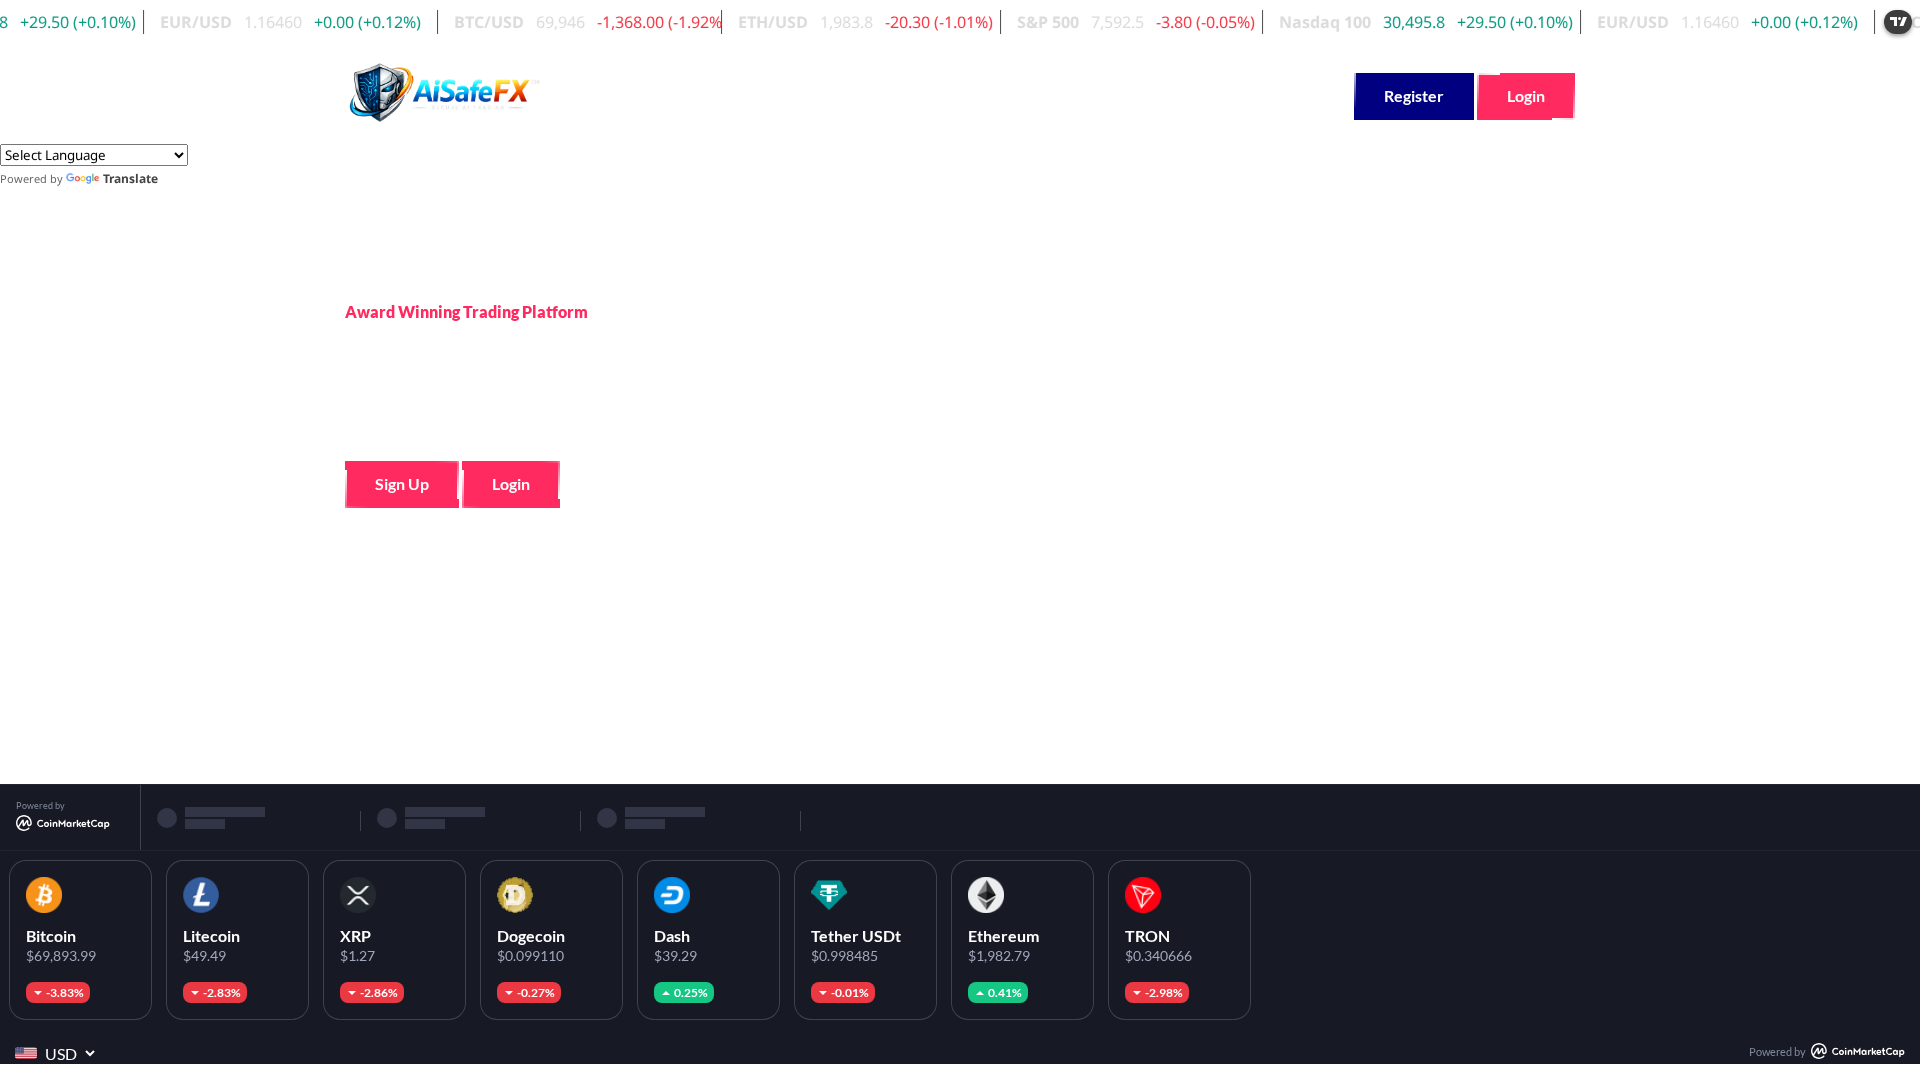Click the TRON coin icon
The height and width of the screenshot is (1080, 1920).
[x=1143, y=895]
